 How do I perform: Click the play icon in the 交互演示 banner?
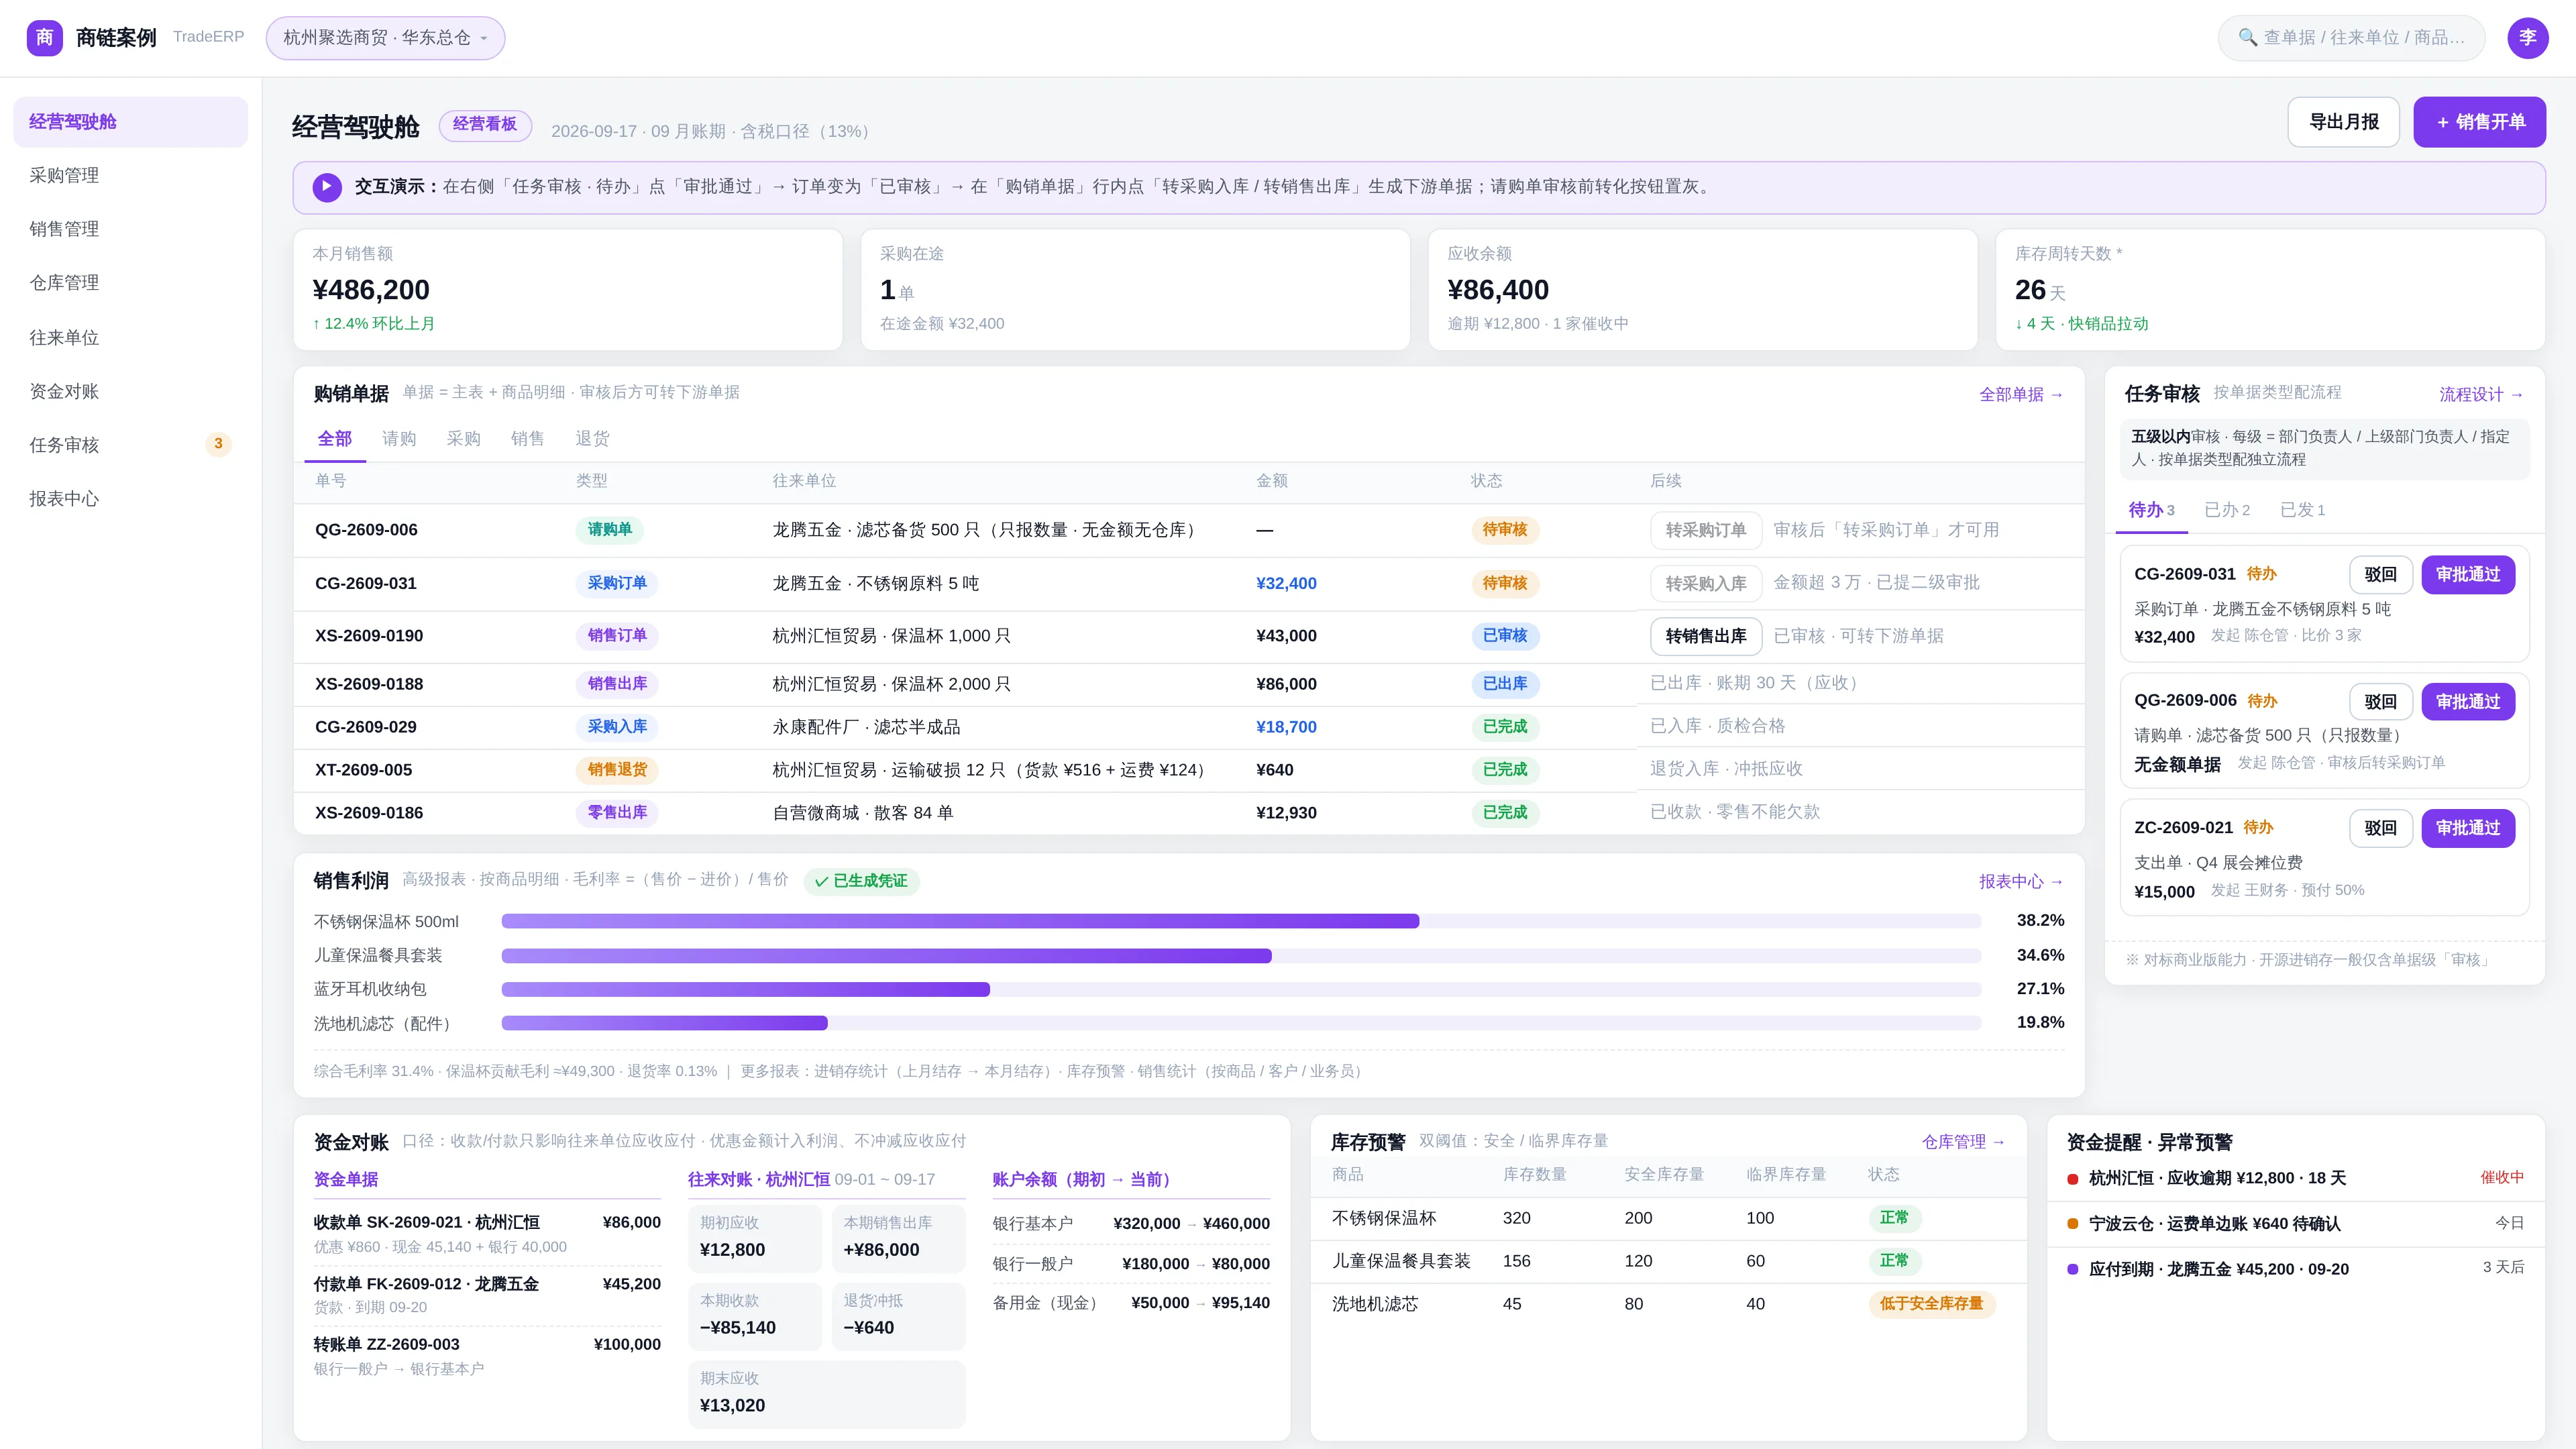(x=327, y=187)
